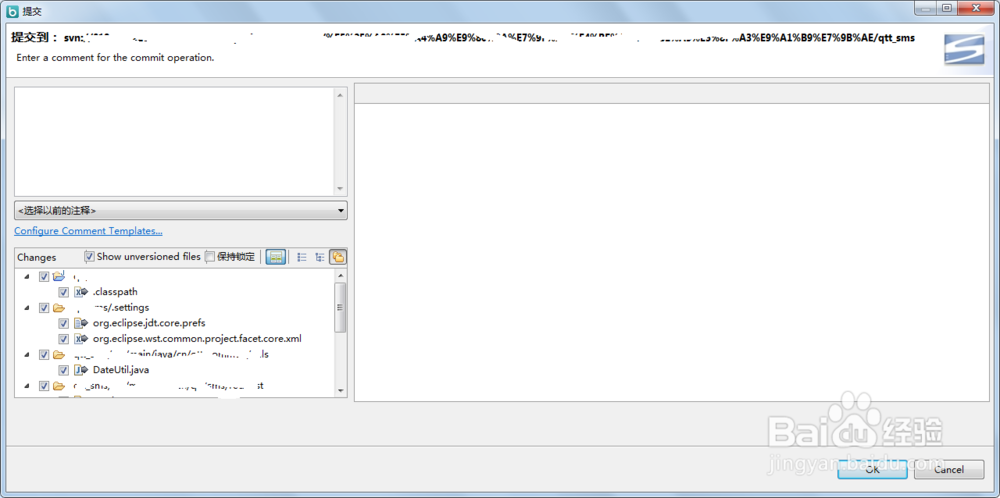Click the SVN logo in dialog header

(963, 49)
